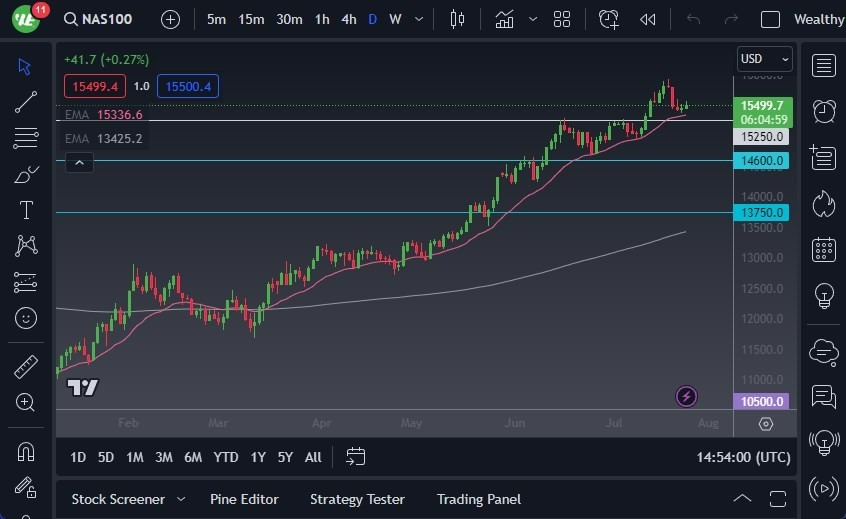
Task: Select the arrow cursor tool
Action: pos(24,66)
